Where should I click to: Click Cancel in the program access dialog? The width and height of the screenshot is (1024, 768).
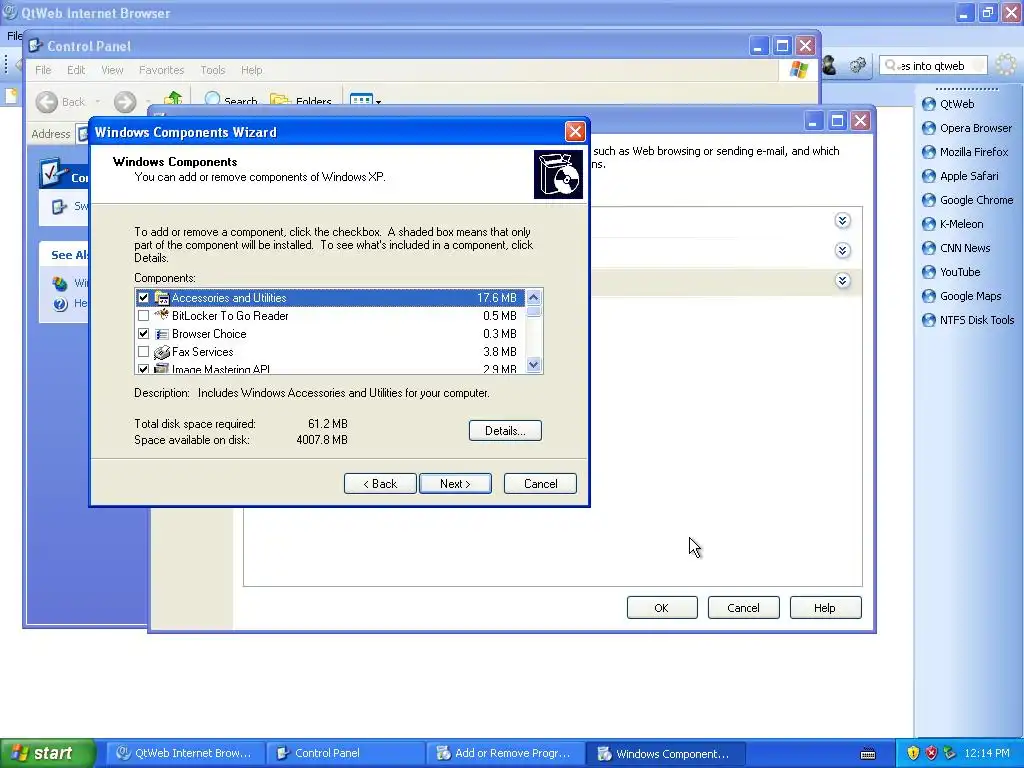[743, 608]
